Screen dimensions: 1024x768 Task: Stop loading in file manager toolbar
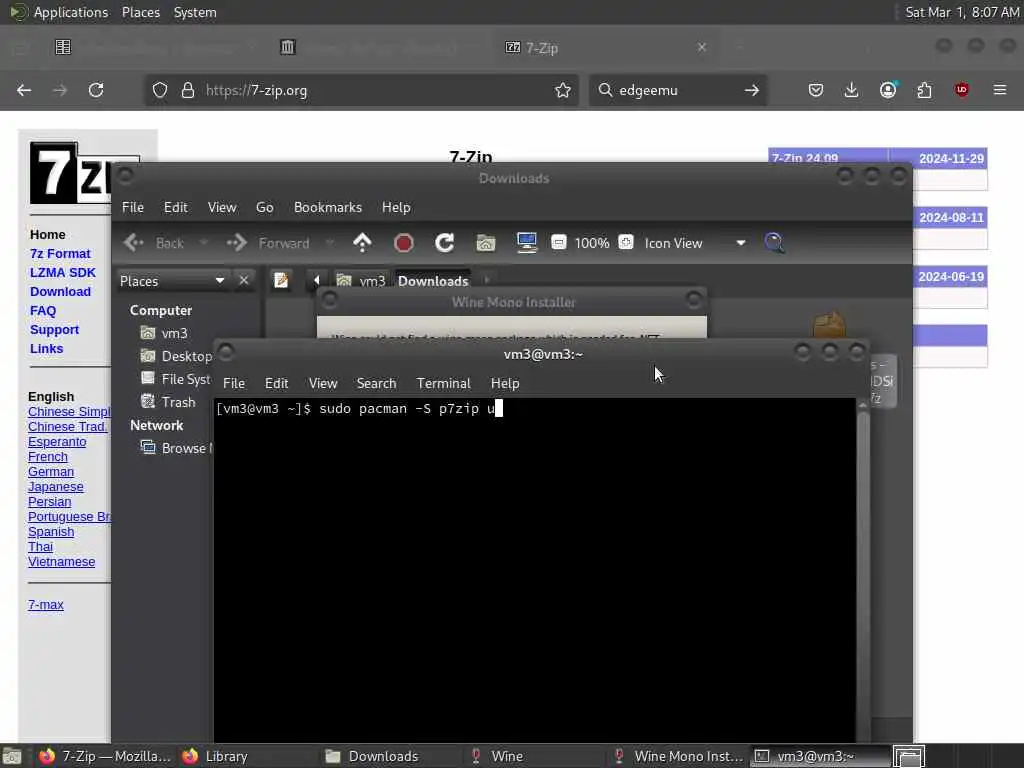(404, 243)
